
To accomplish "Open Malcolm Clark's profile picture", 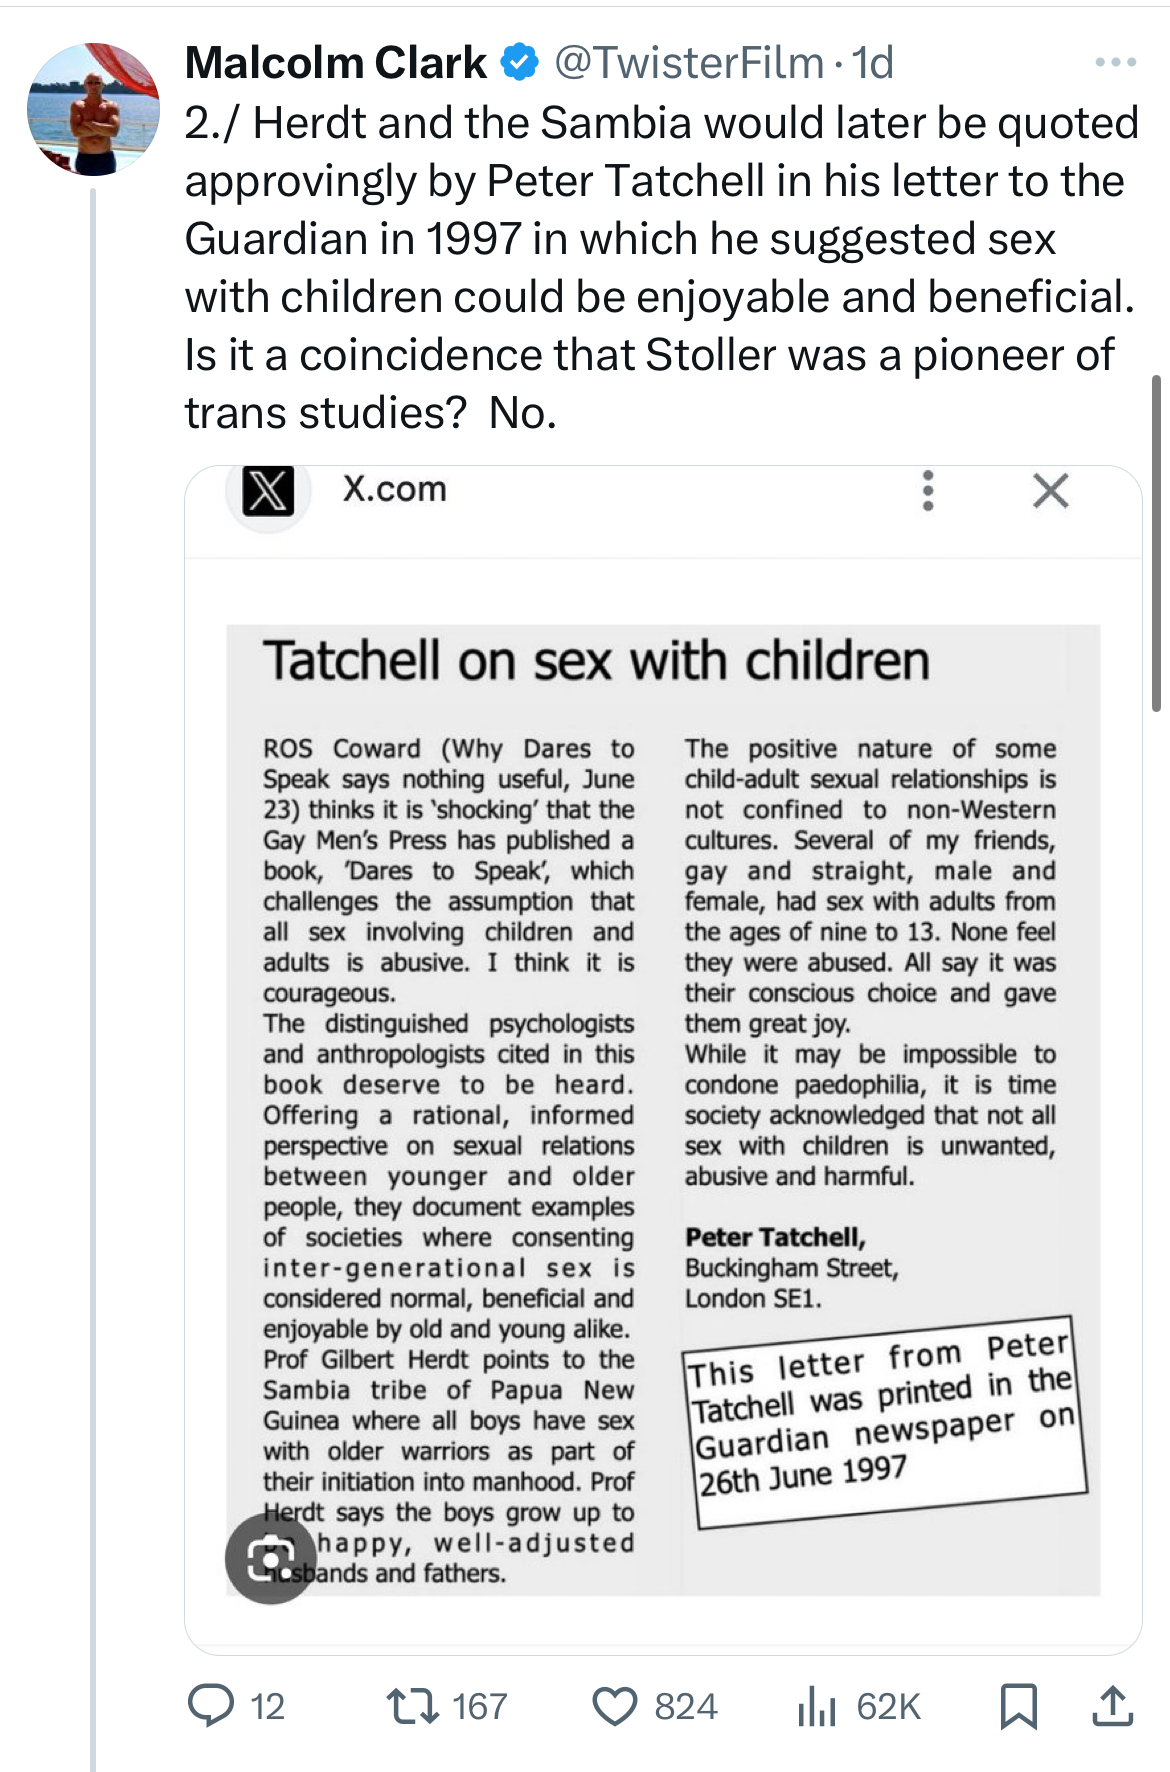I will point(93,109).
